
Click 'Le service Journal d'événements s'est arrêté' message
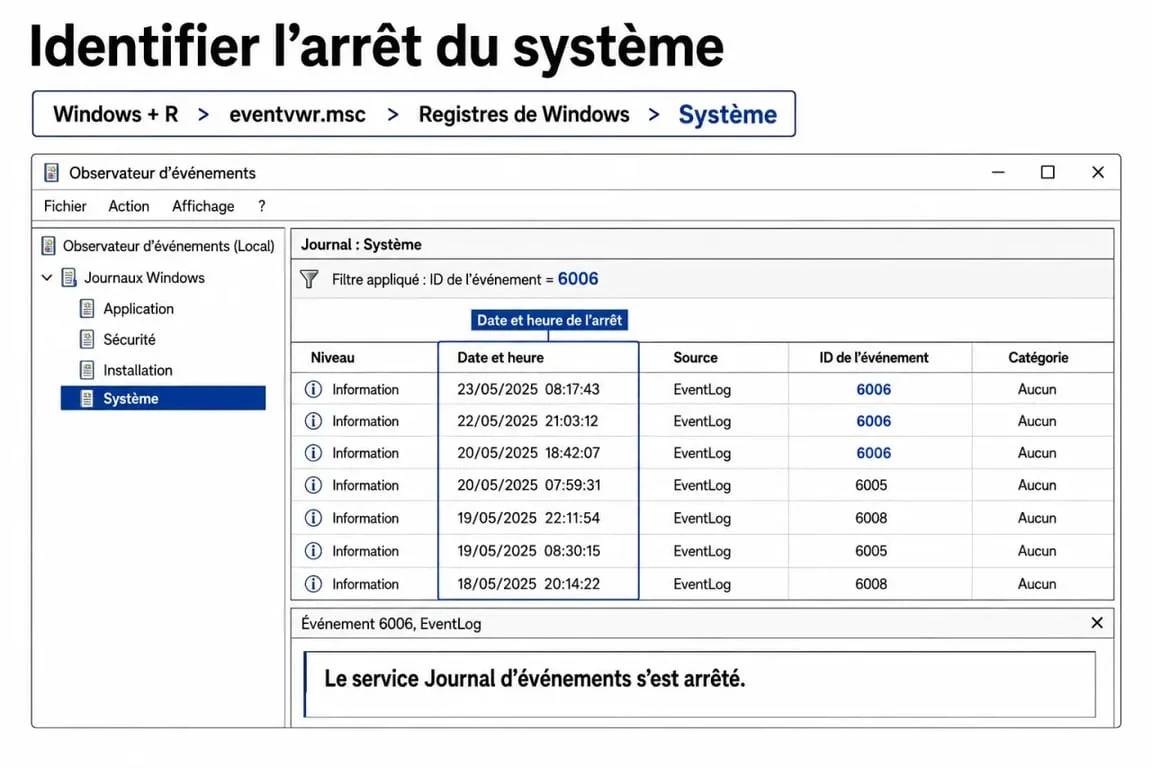[x=535, y=678]
